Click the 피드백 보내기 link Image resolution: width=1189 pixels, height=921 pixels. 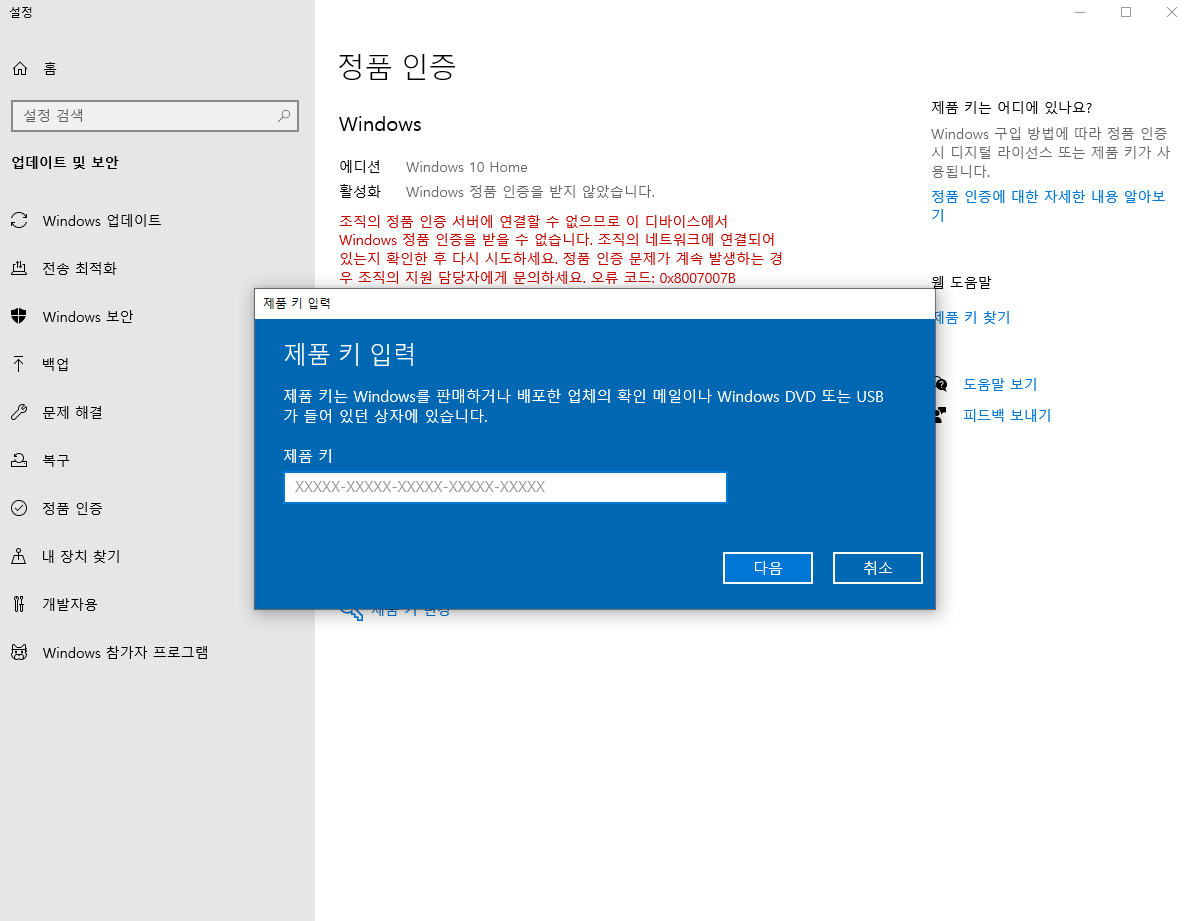click(1007, 415)
